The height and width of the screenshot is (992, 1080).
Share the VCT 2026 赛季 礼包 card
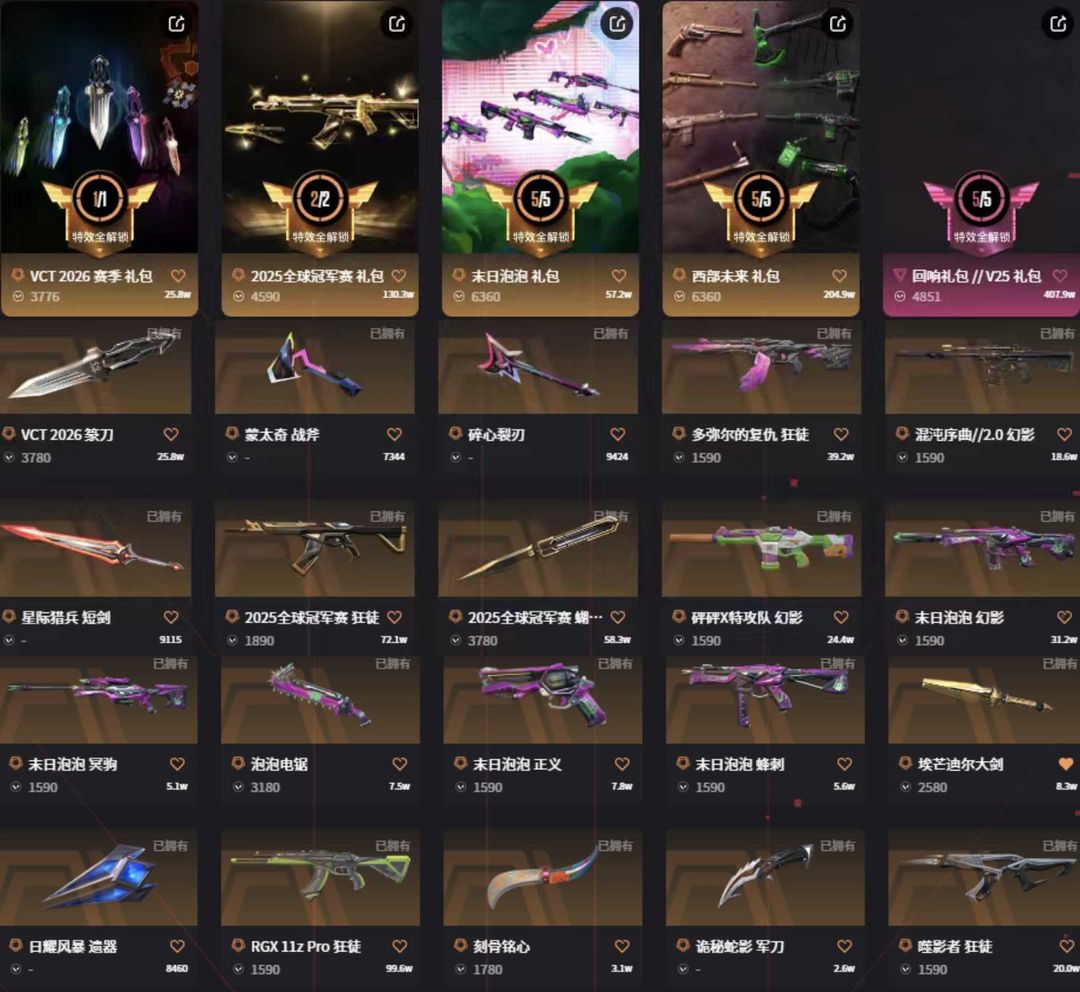click(176, 24)
